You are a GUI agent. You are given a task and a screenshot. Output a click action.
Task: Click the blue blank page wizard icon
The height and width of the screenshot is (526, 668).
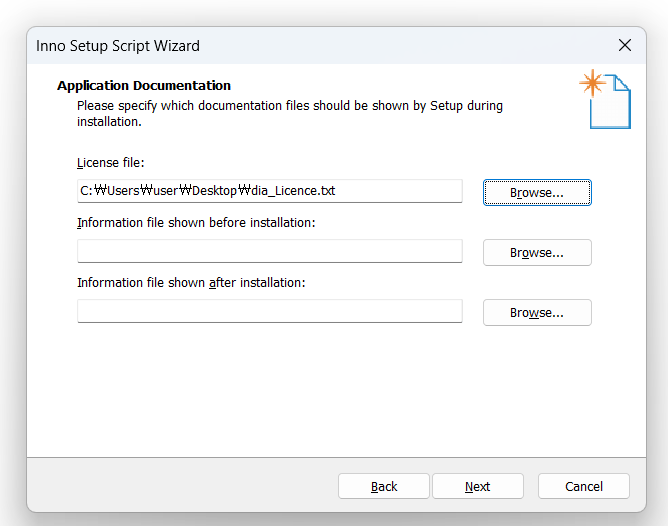610,102
